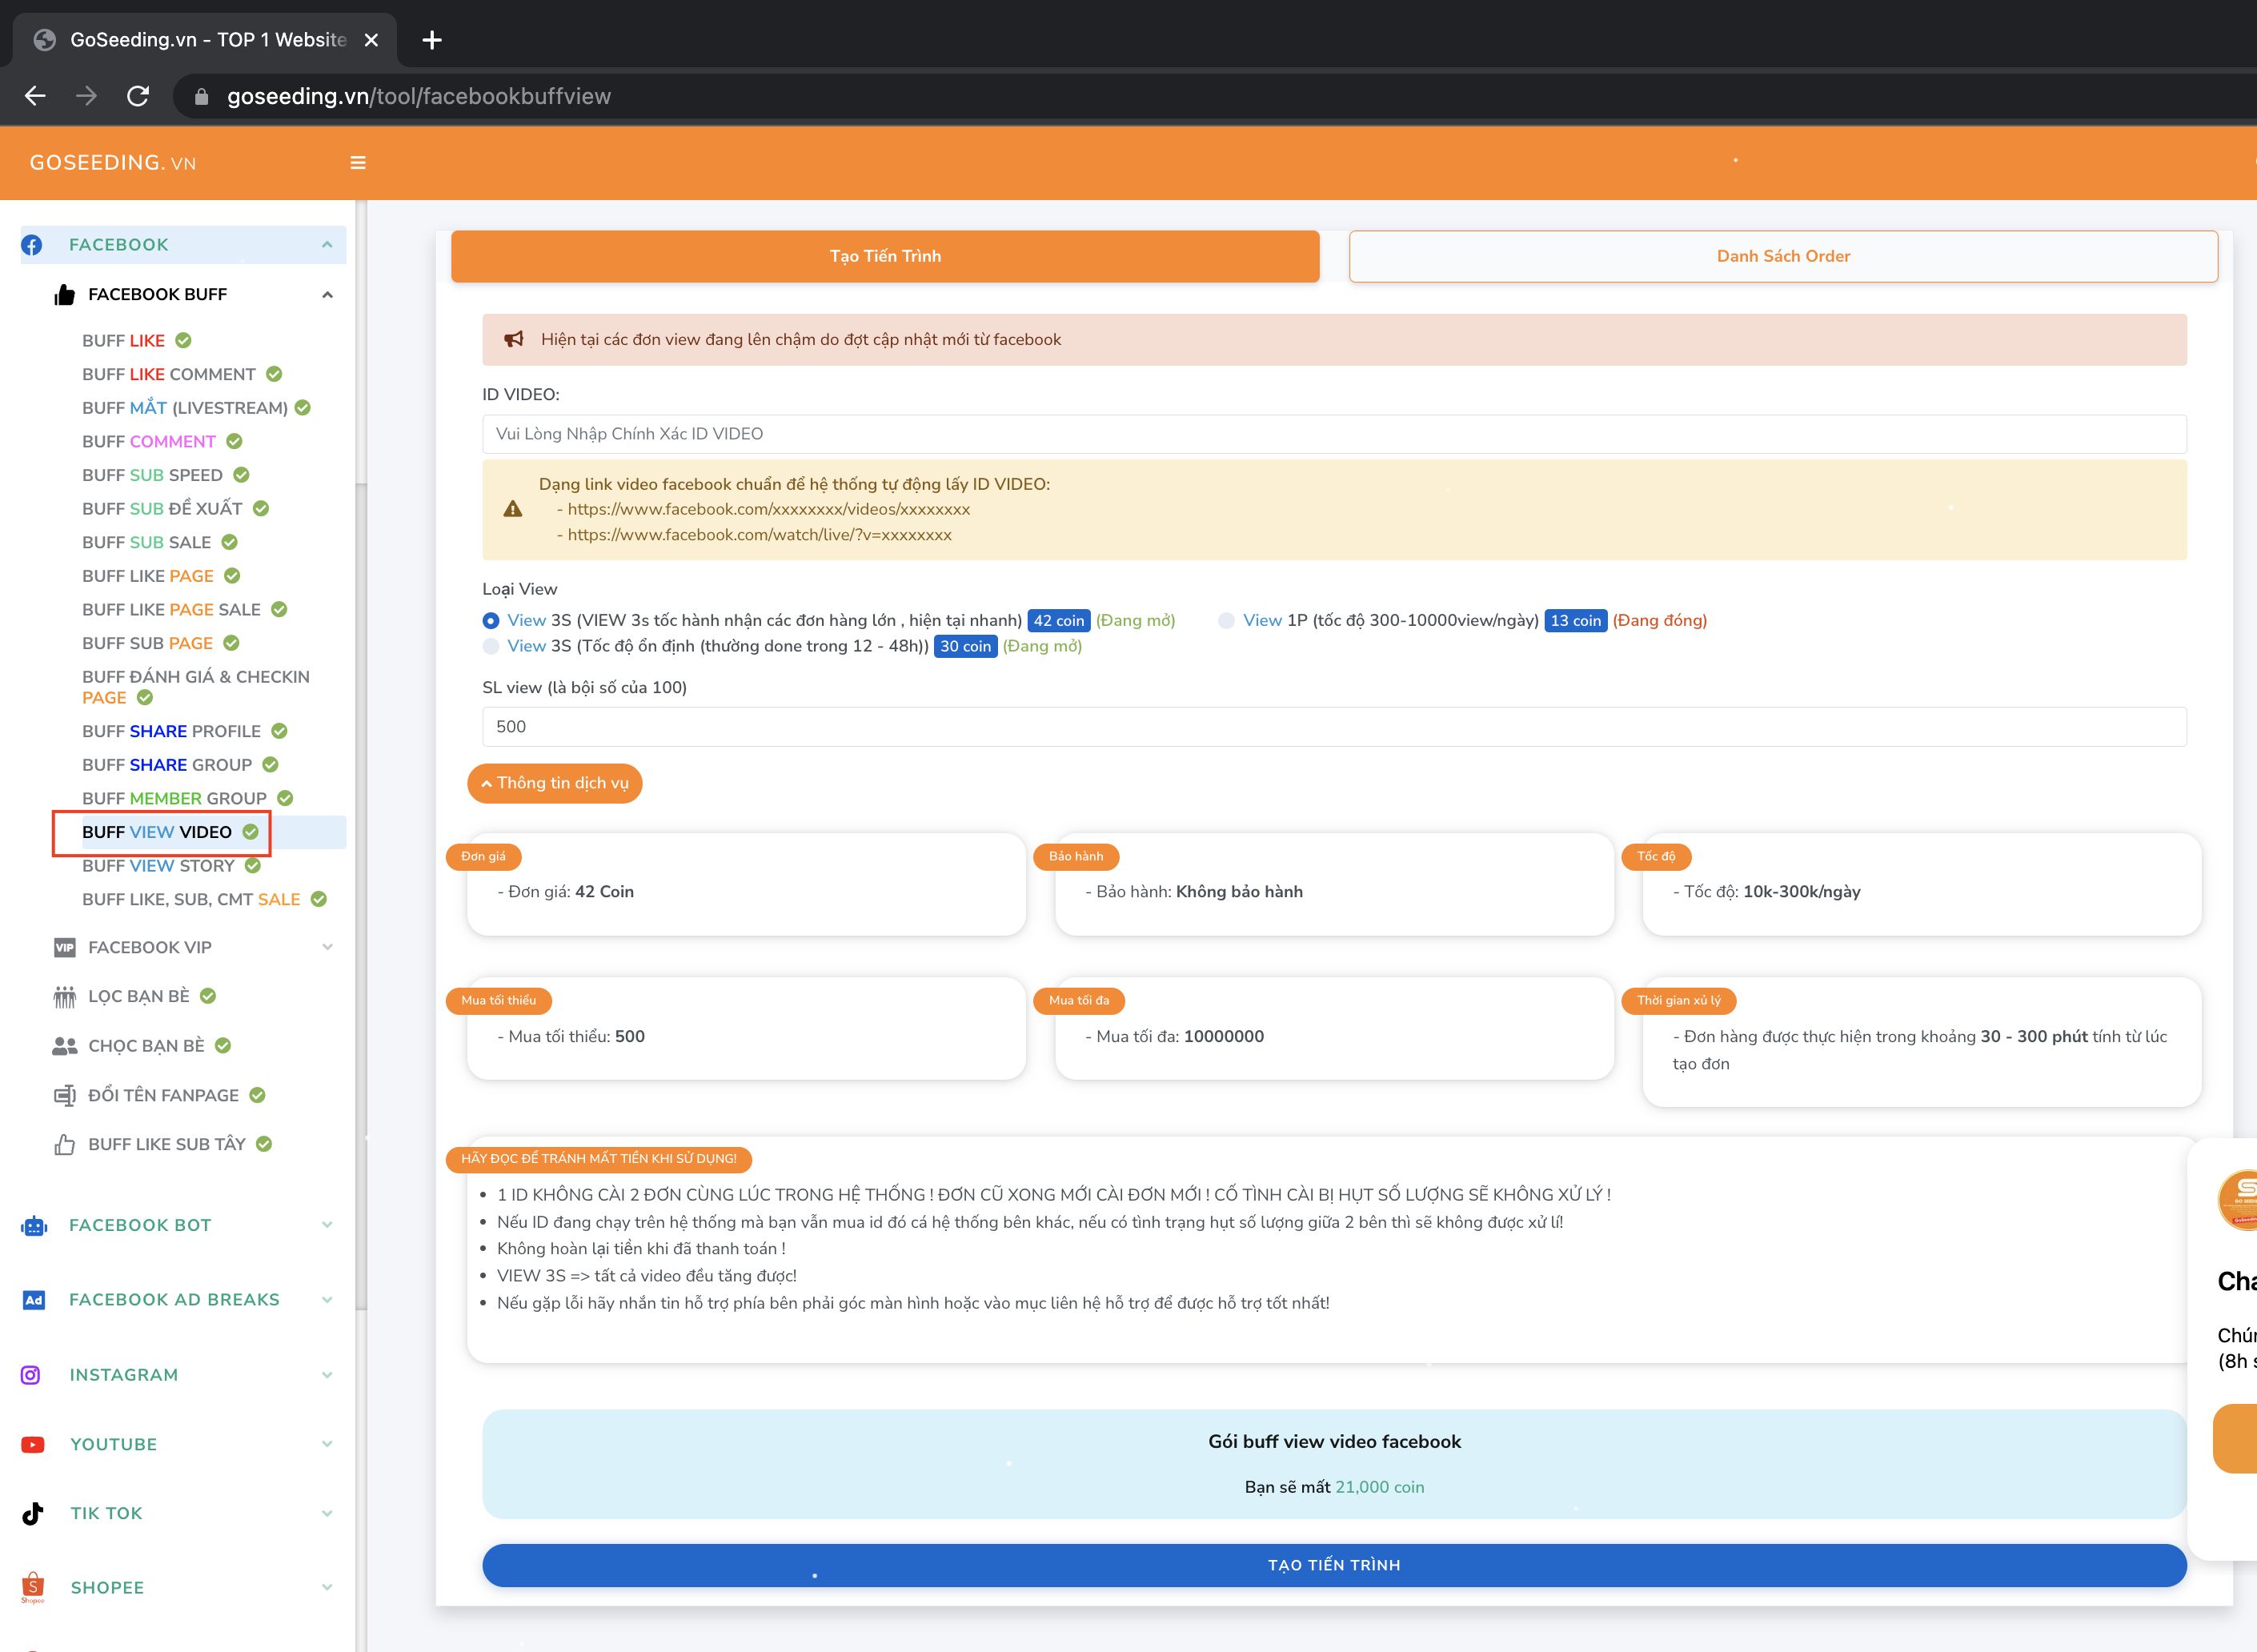Click the green check beside BUFF LIKE
The image size is (2257, 1652).
pos(183,340)
